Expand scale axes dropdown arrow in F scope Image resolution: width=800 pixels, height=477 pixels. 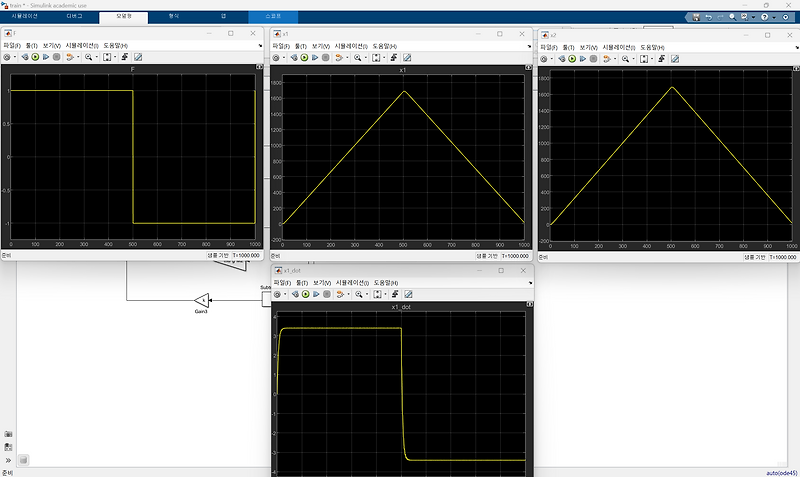(x=115, y=57)
